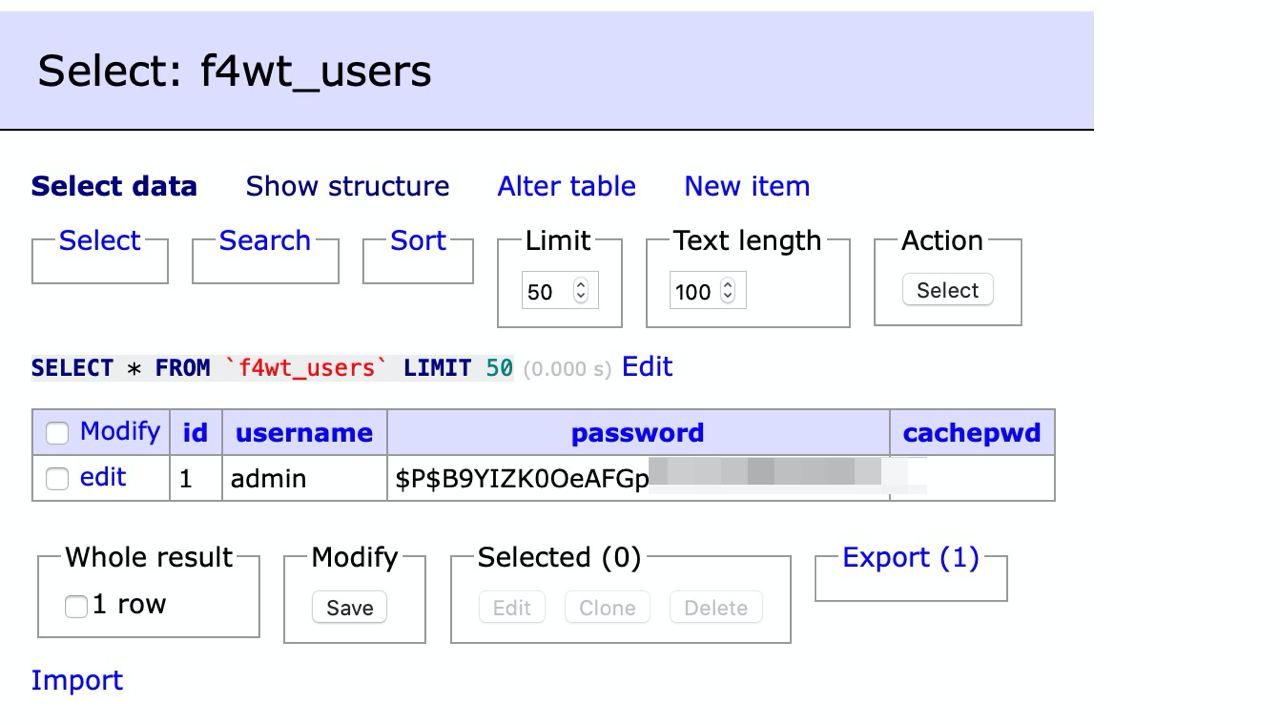Tick the checkbox for the admin row
This screenshot has height=725, width=1280.
pos(59,479)
